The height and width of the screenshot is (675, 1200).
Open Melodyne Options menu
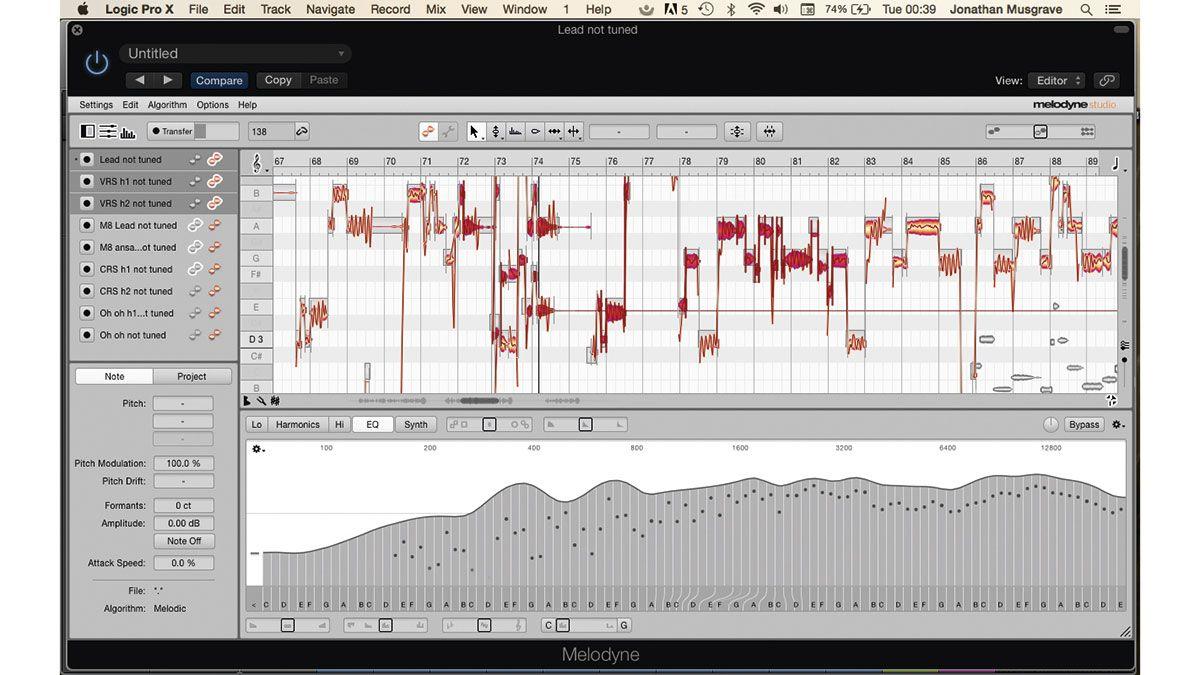[x=212, y=105]
